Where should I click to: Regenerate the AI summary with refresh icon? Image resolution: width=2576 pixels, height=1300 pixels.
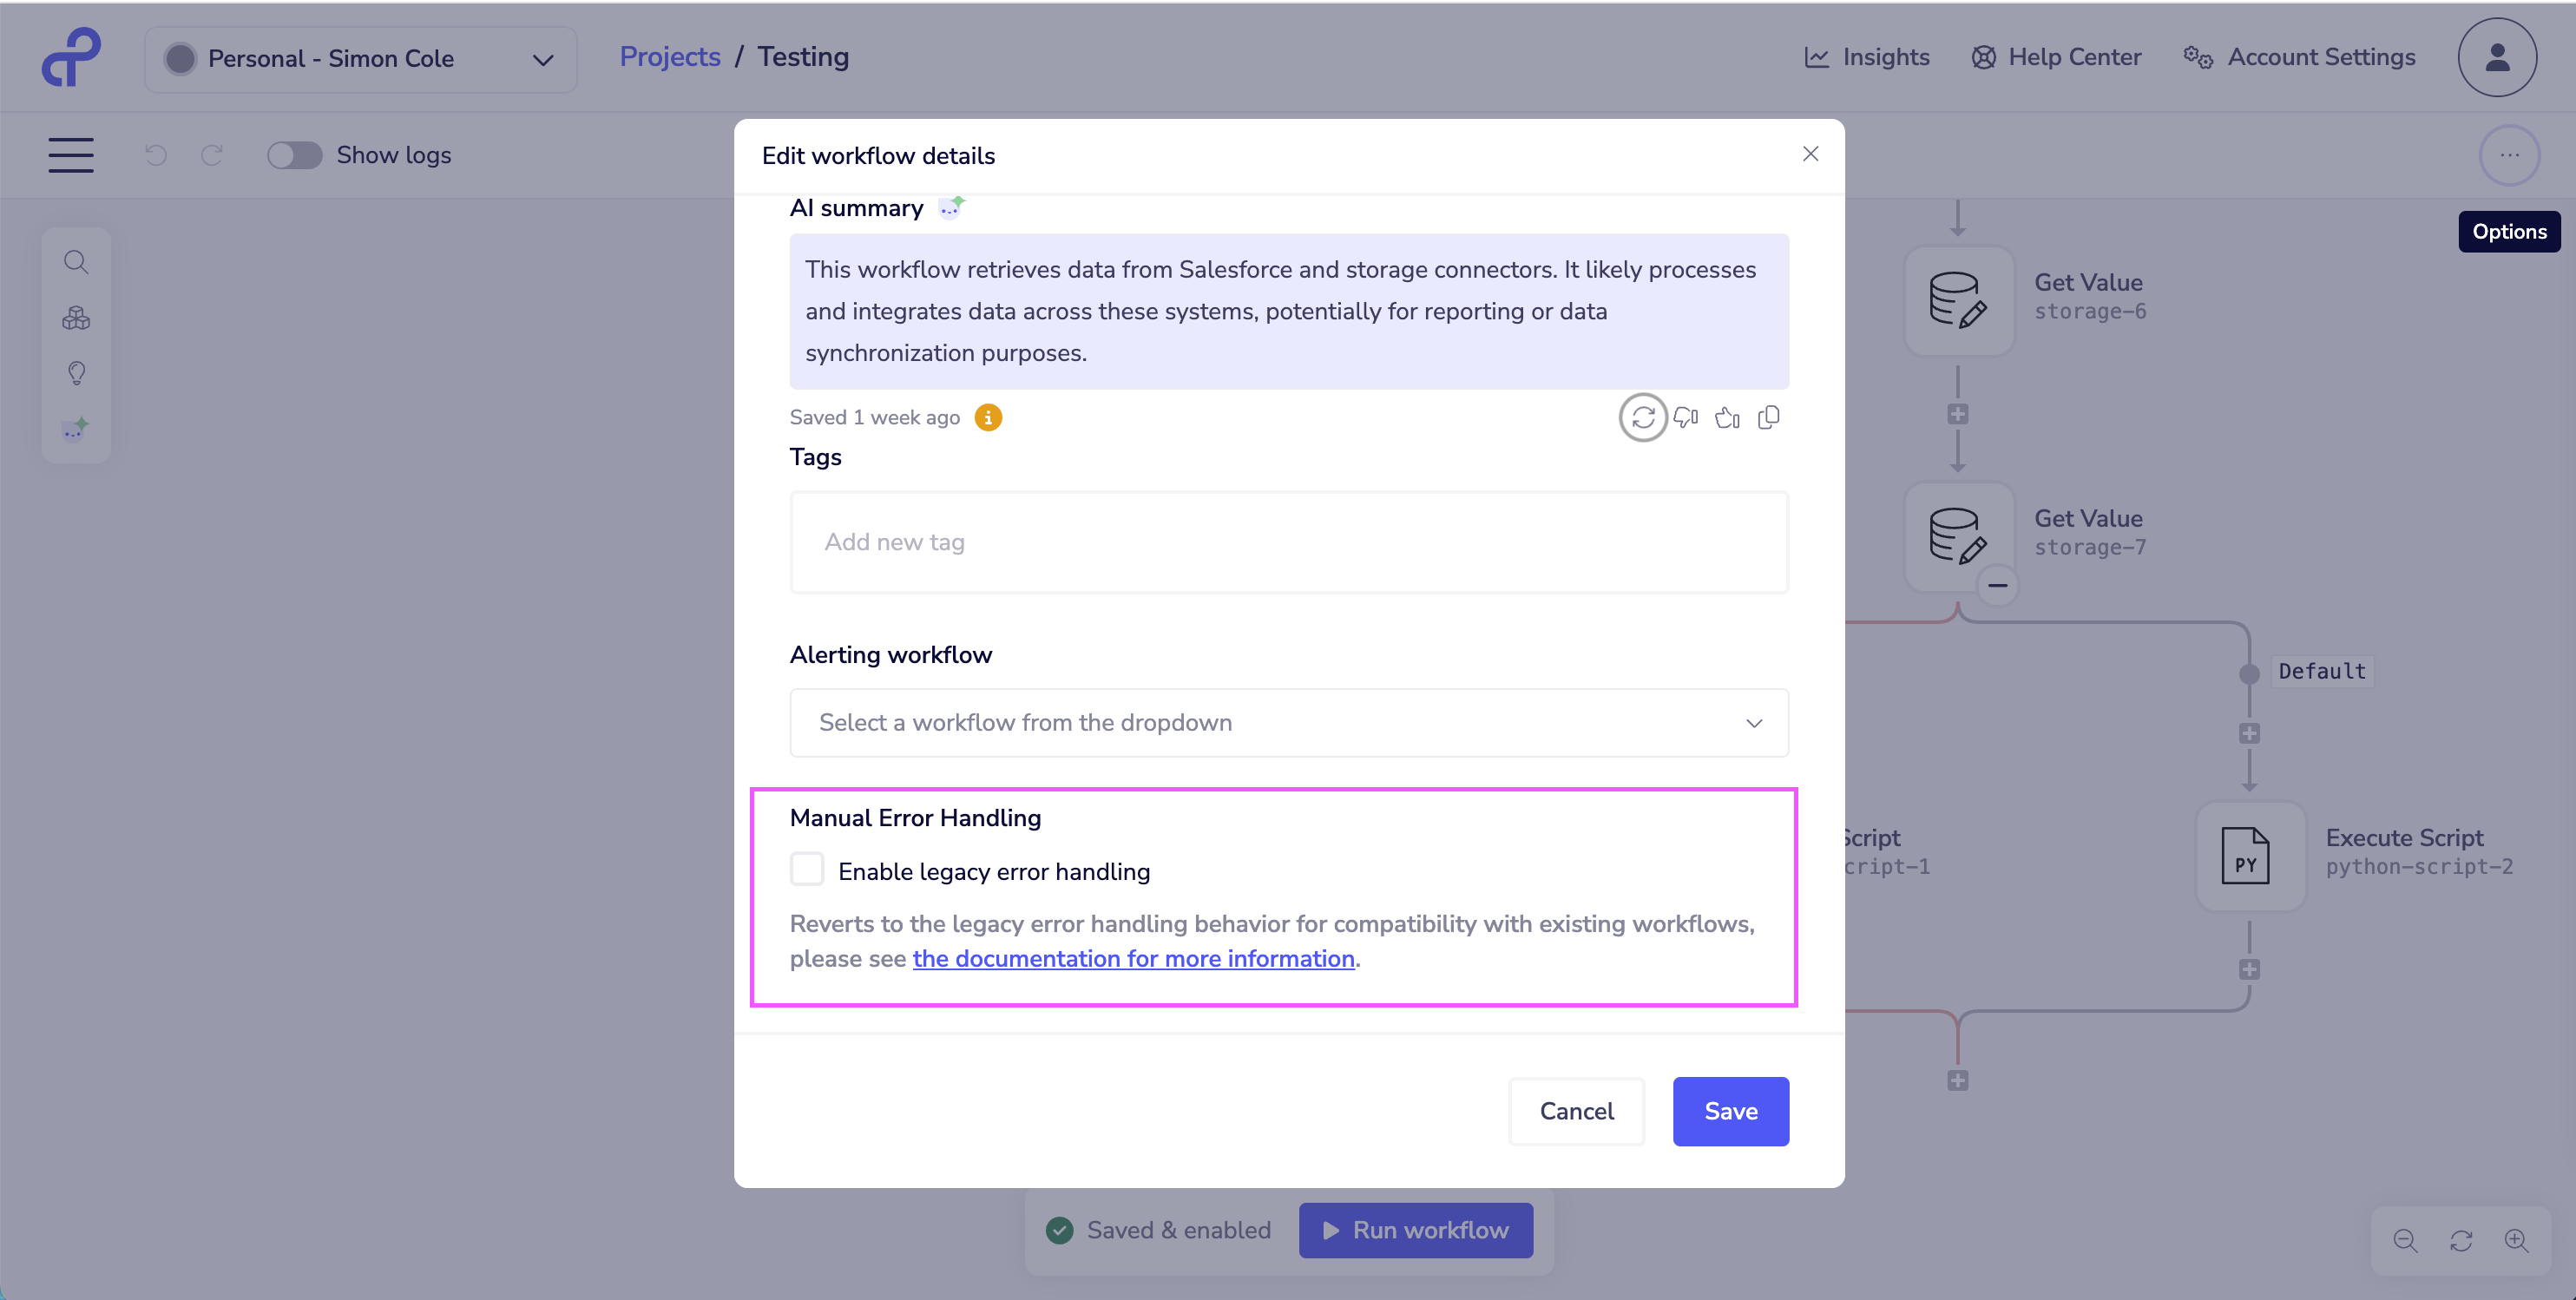pos(1642,417)
